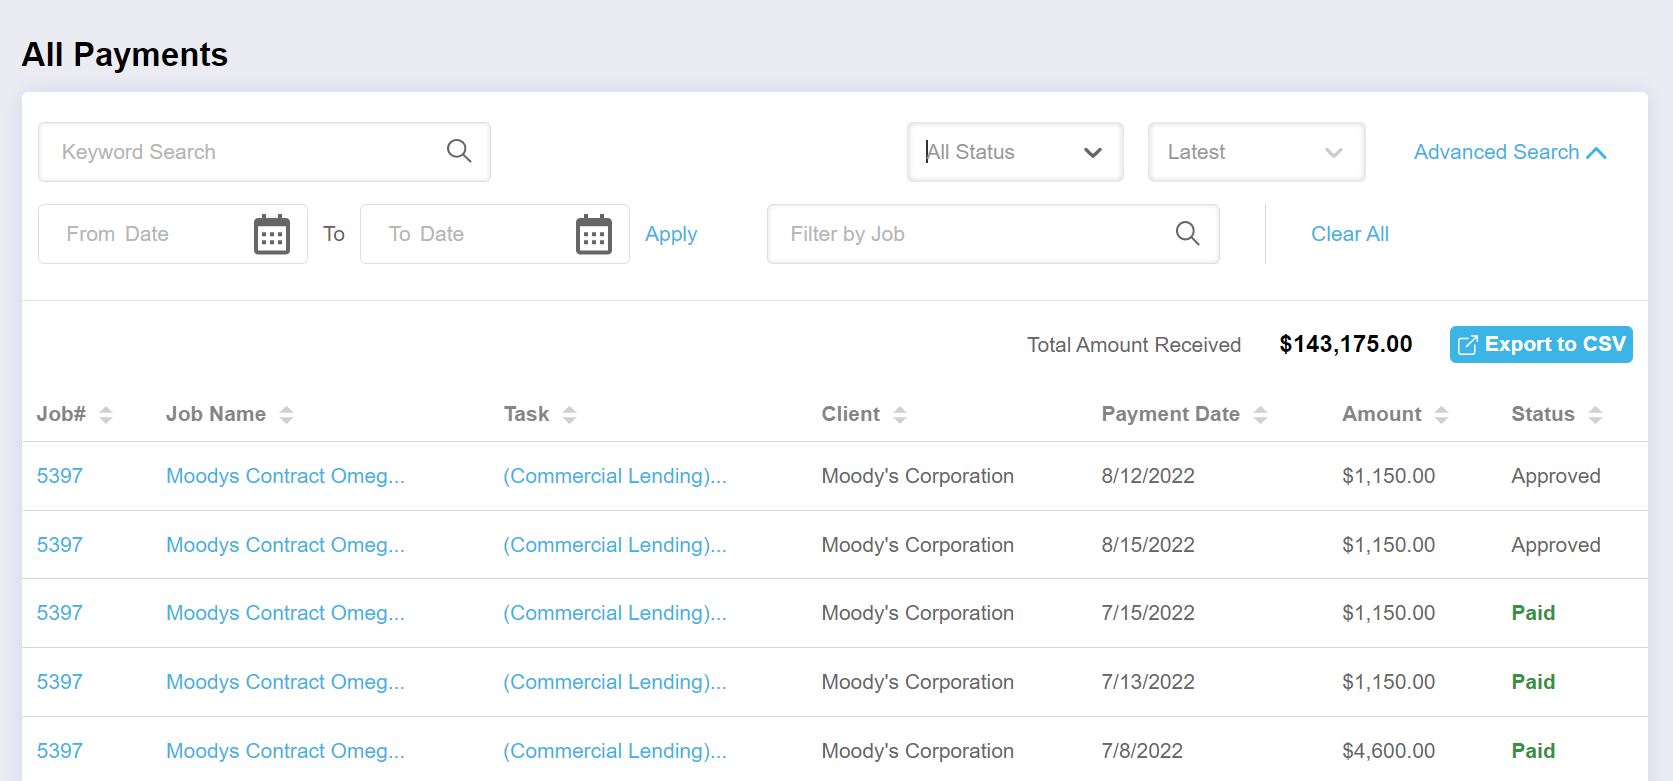
Task: Click Clear All filters link
Action: tap(1349, 234)
